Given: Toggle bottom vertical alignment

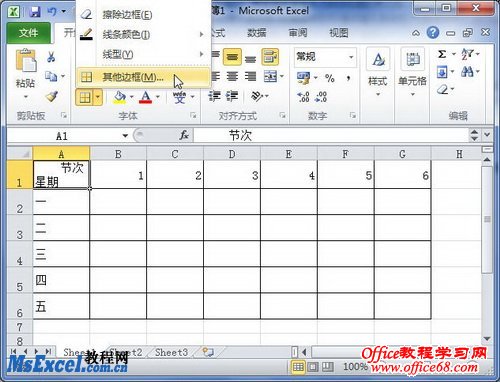Looking at the screenshot, I should coord(250,59).
